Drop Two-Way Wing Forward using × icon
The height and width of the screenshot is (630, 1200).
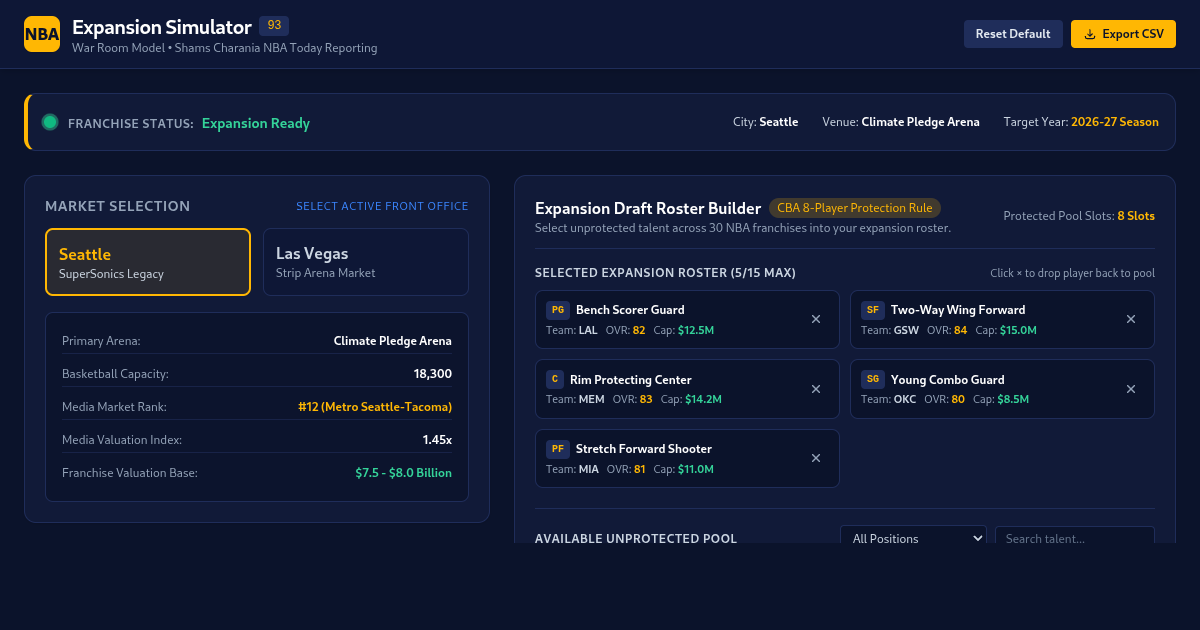[1131, 319]
